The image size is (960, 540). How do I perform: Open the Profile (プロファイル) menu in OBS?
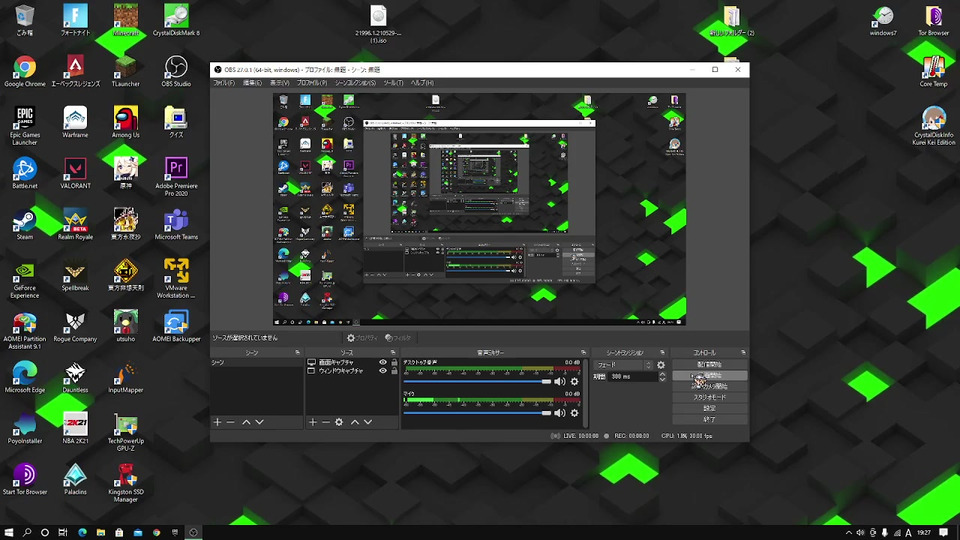pyautogui.click(x=312, y=83)
